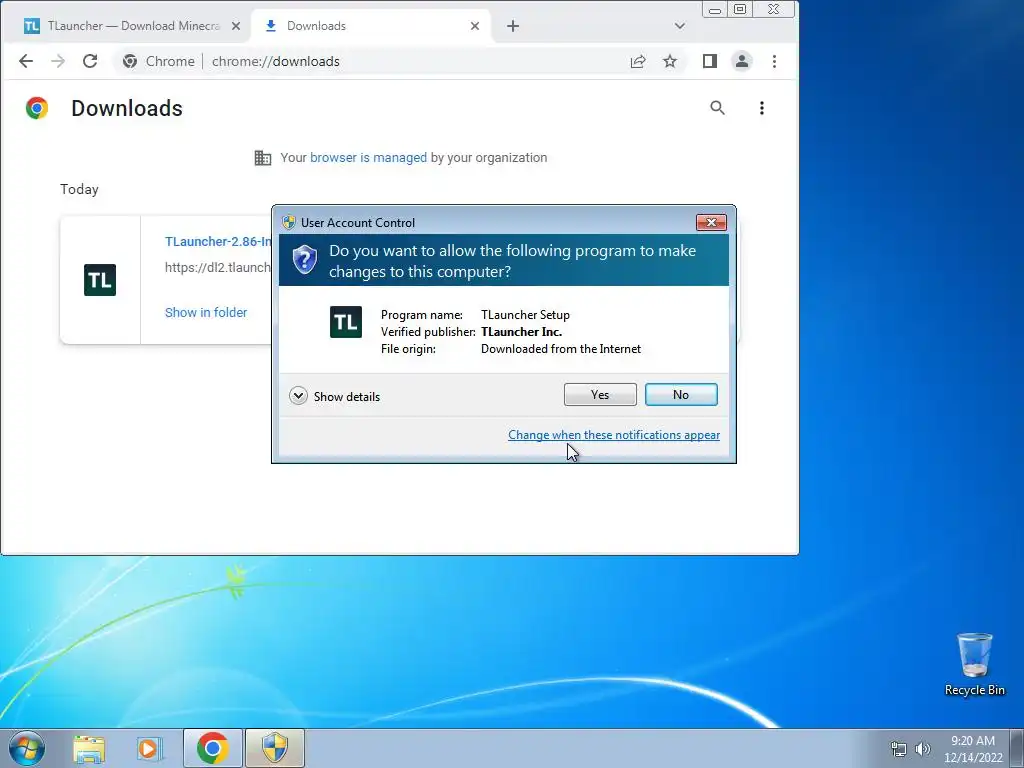Open Chrome three-dot menu in toolbar

pos(775,61)
